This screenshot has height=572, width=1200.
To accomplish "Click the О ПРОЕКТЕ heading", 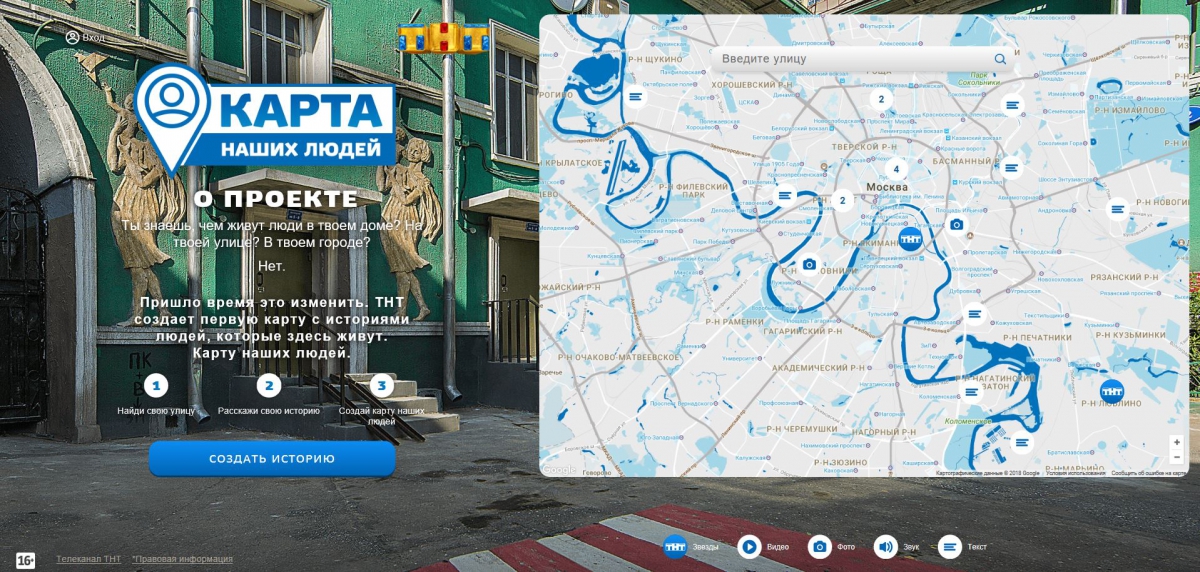I will point(275,199).
